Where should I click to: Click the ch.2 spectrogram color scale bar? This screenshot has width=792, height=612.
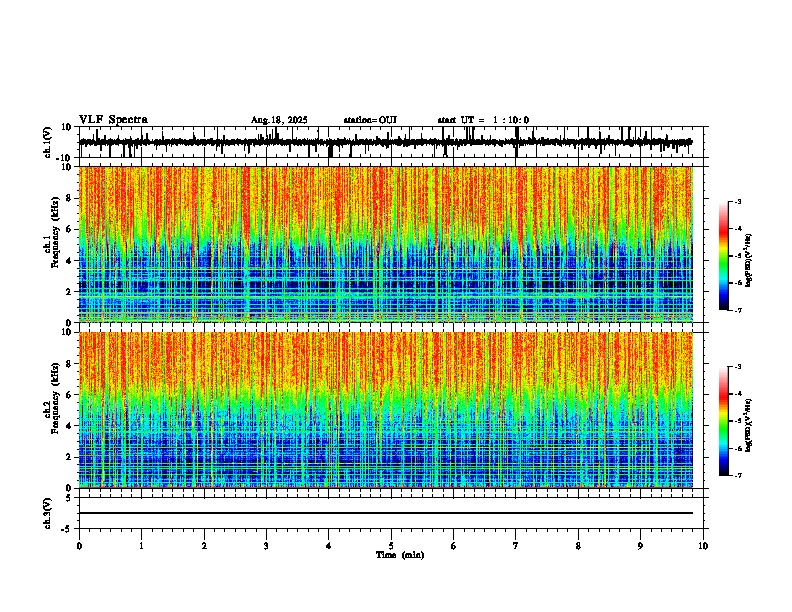(723, 421)
